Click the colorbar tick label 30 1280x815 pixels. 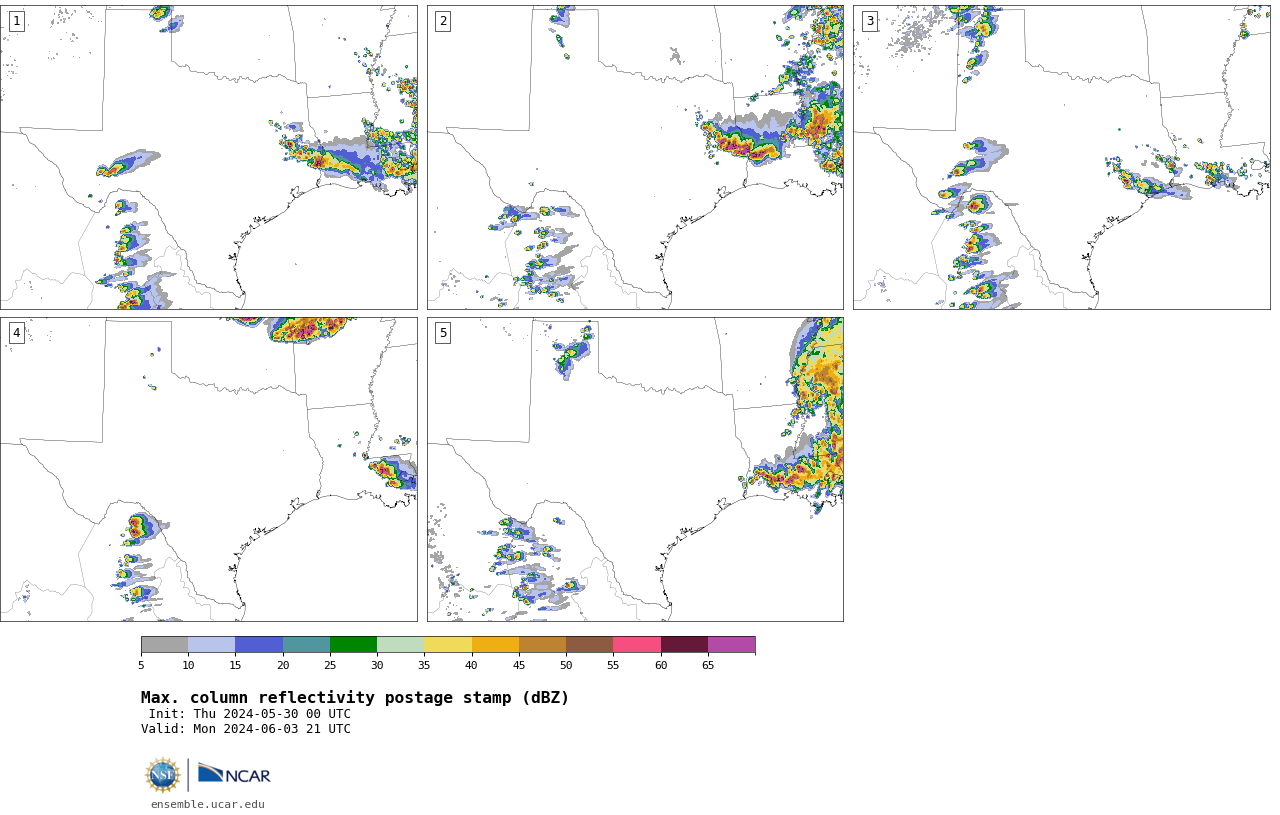pyautogui.click(x=377, y=666)
